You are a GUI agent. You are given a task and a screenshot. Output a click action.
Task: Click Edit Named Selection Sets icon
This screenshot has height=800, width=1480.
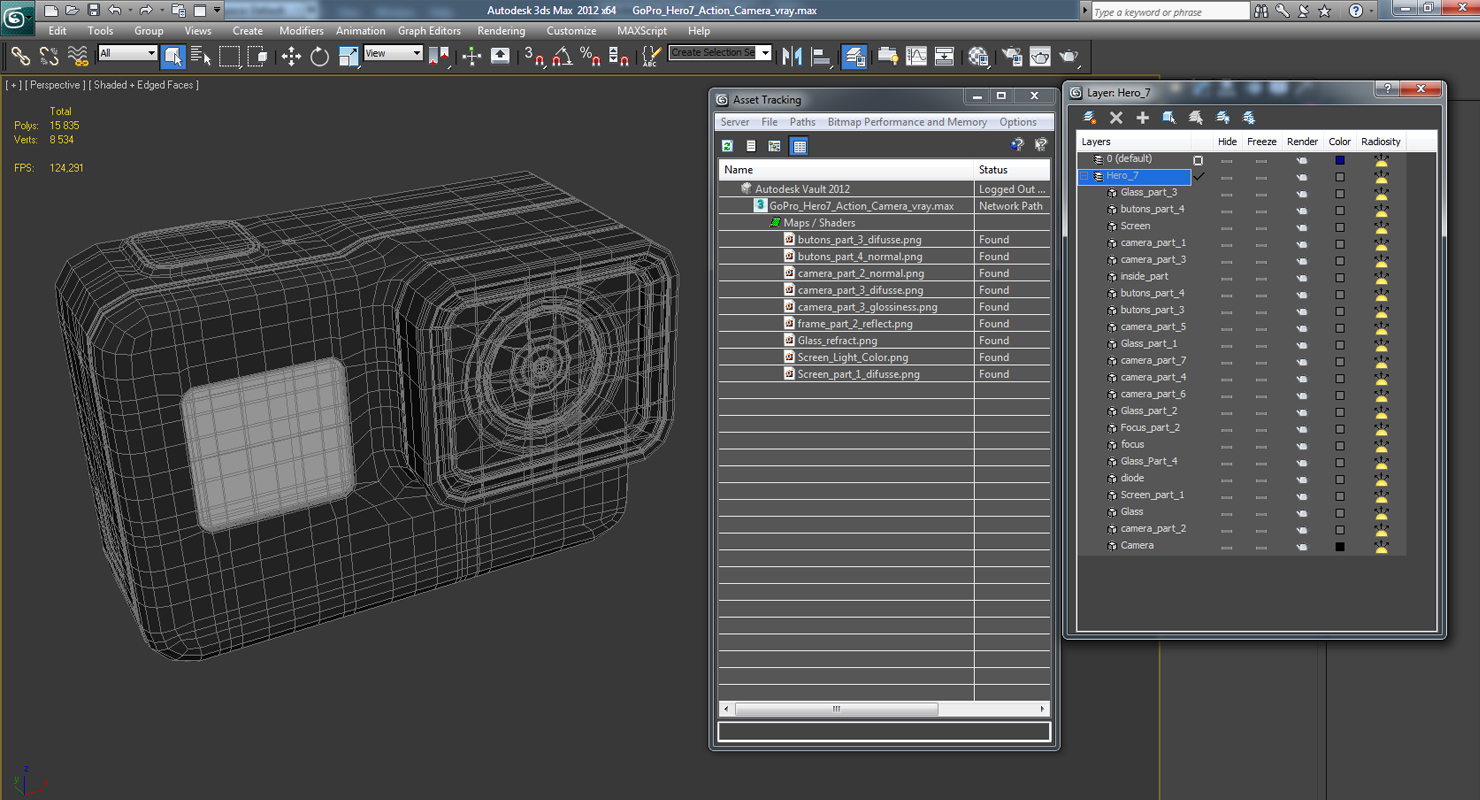click(x=652, y=56)
